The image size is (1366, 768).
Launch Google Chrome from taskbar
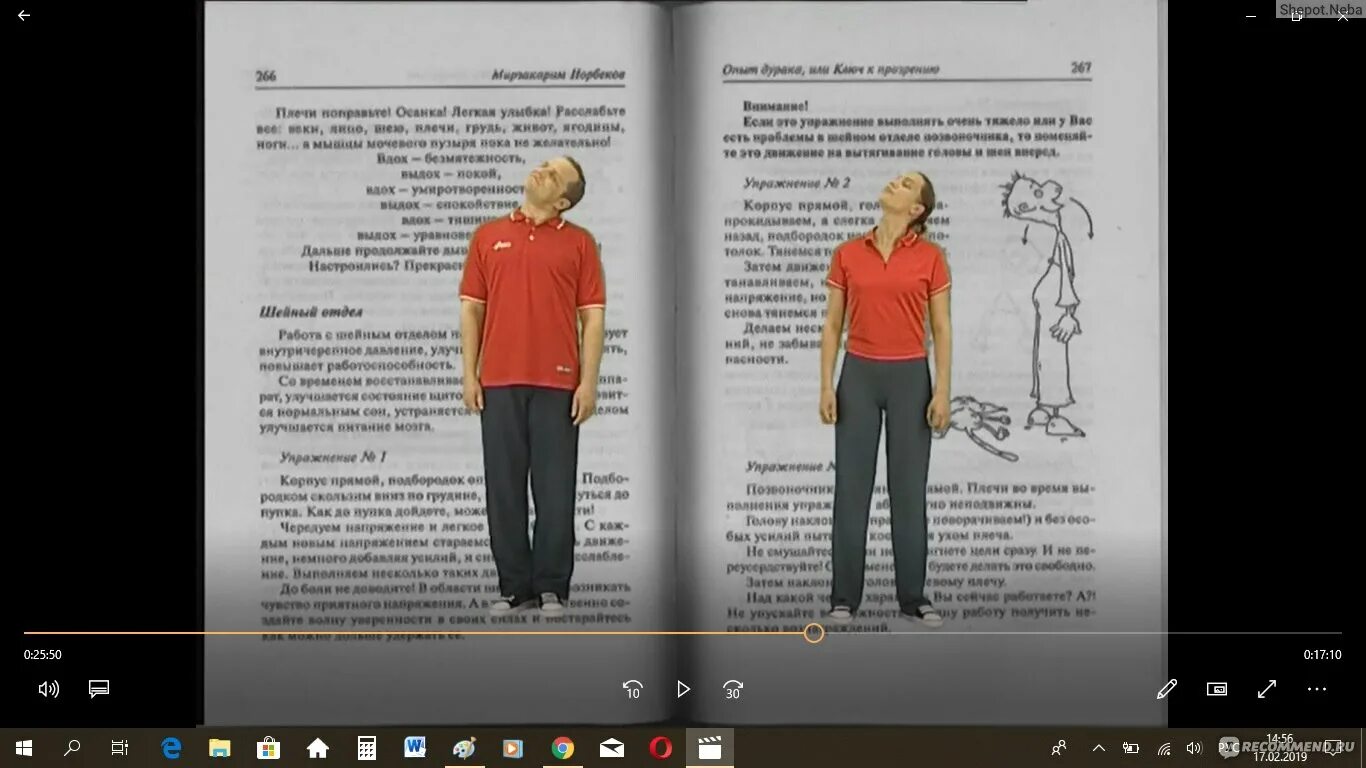tap(563, 748)
